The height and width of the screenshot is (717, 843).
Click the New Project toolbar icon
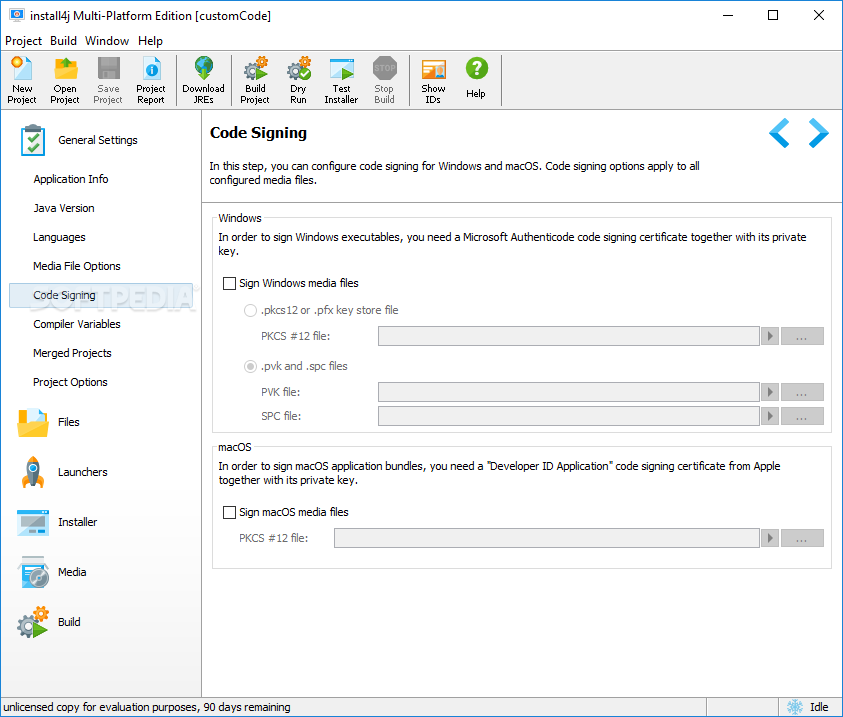pyautogui.click(x=22, y=80)
